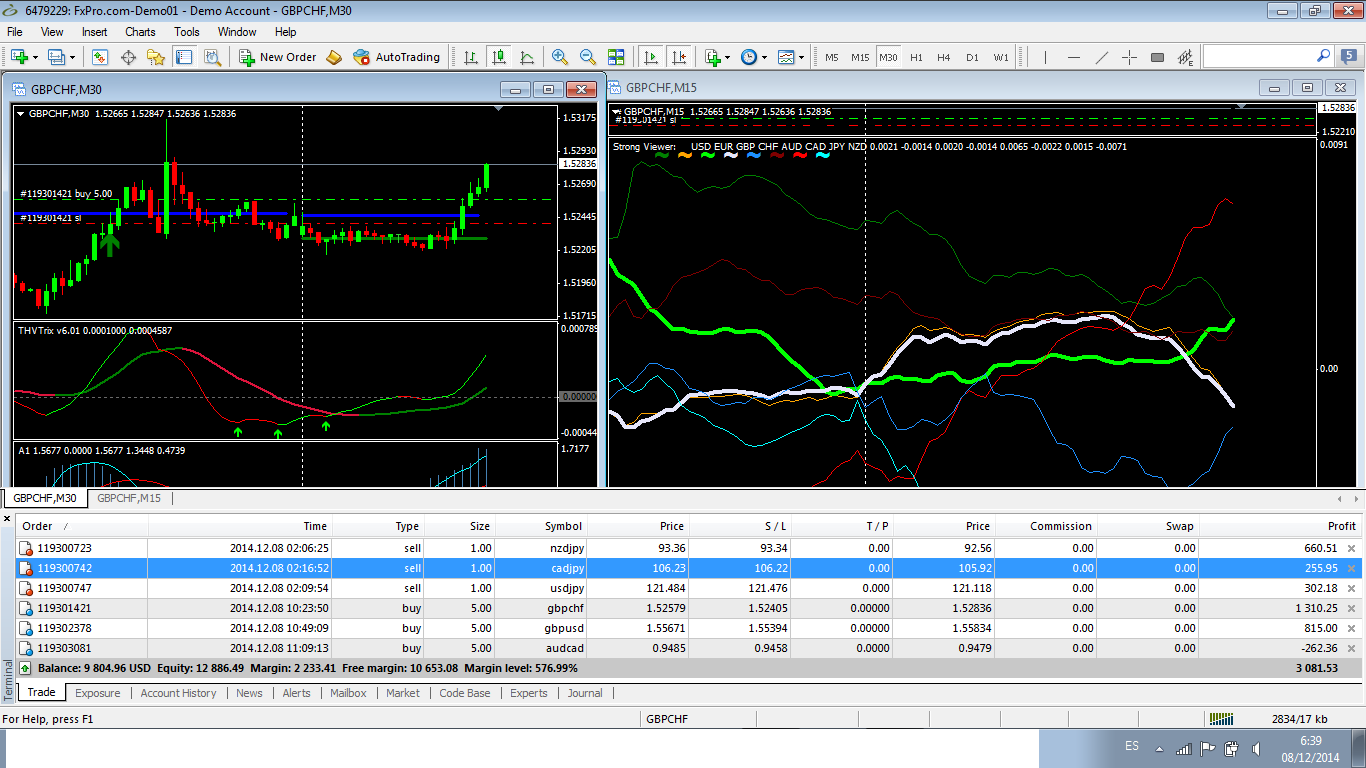
Task: Select the trendline drawing tool
Action: [1102, 57]
